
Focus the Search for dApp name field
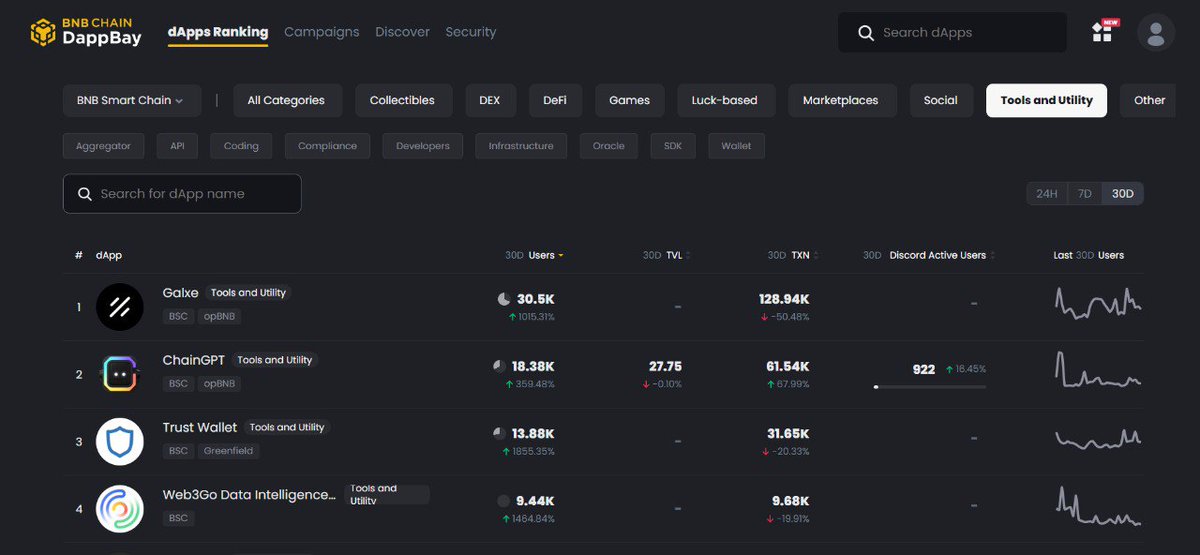pos(182,194)
